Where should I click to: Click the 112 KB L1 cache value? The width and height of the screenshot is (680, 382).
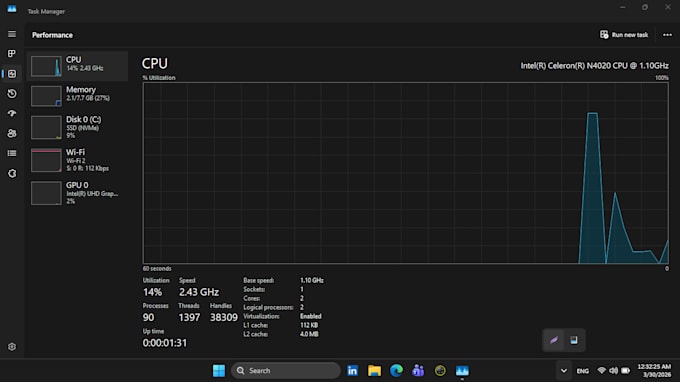point(309,325)
